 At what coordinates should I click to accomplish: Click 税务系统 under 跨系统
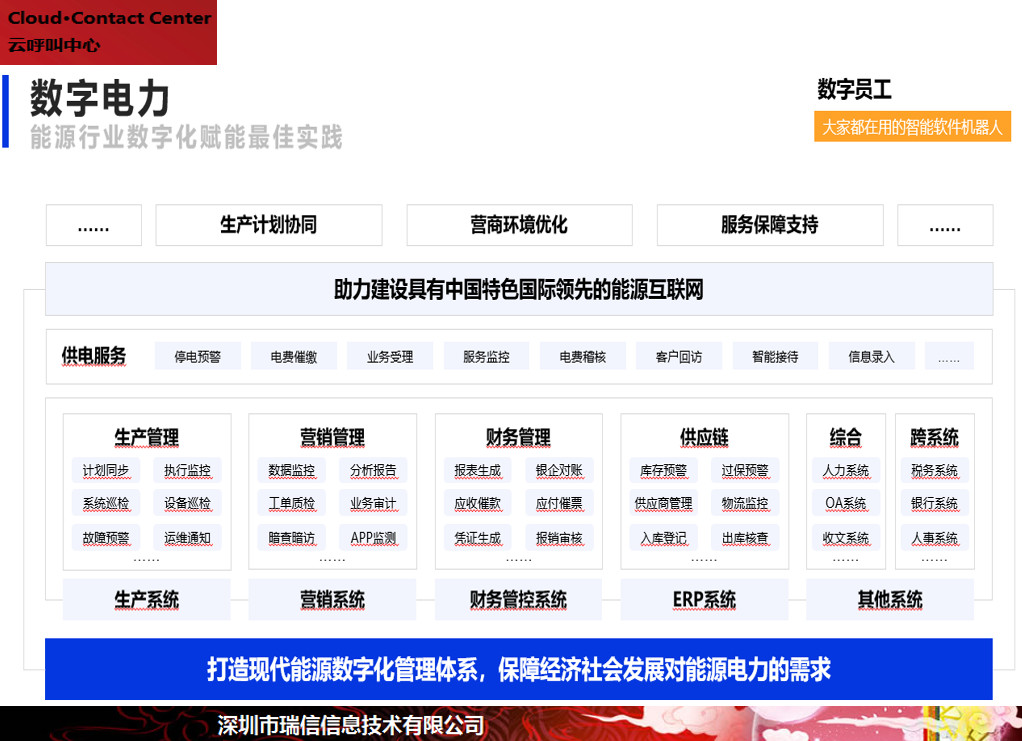(x=935, y=471)
